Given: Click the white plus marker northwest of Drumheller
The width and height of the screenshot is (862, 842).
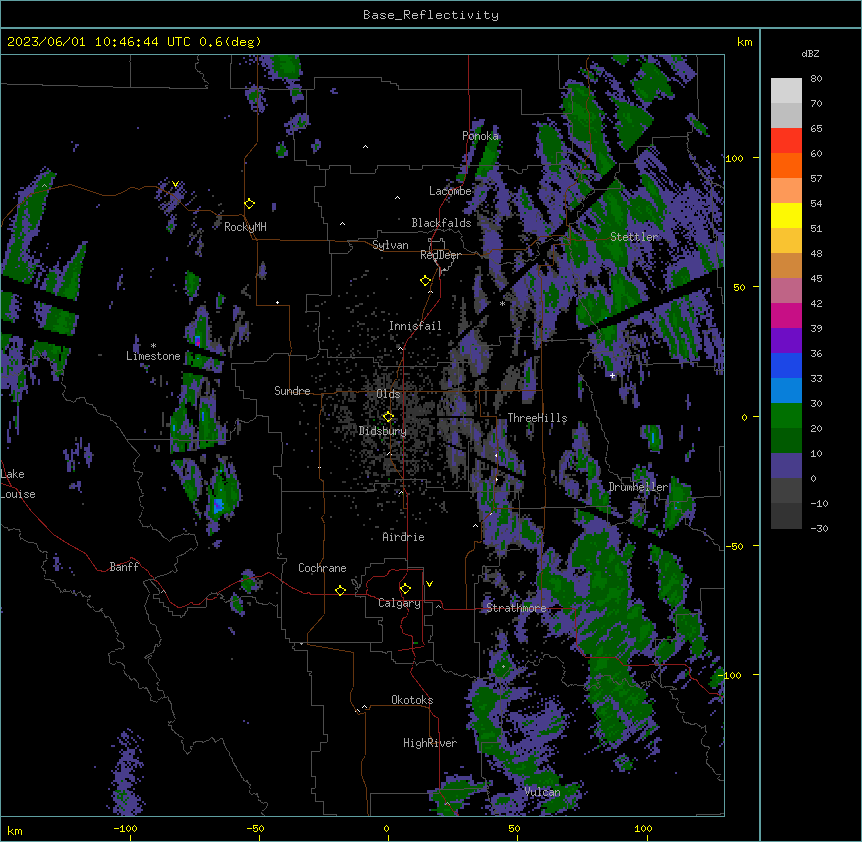Looking at the screenshot, I should pos(612,375).
